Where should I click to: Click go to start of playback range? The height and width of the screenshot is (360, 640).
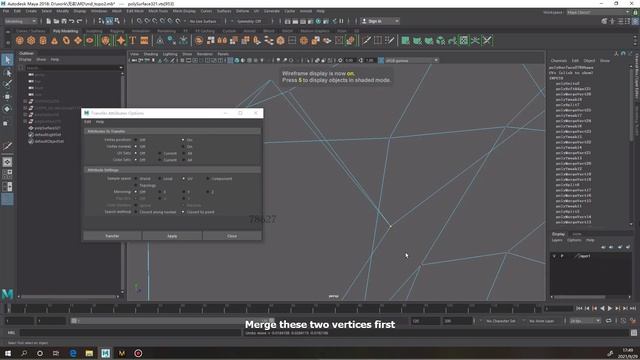click(x=579, y=309)
